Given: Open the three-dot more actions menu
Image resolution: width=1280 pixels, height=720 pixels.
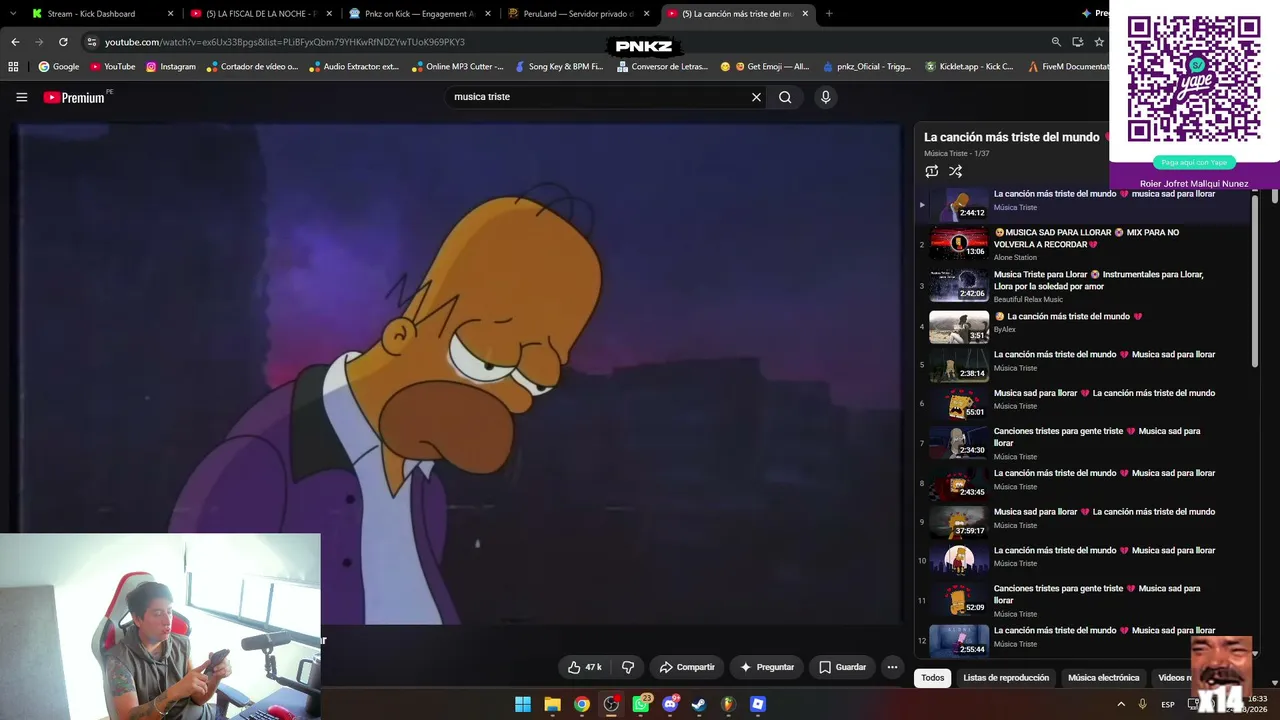Looking at the screenshot, I should [x=892, y=667].
